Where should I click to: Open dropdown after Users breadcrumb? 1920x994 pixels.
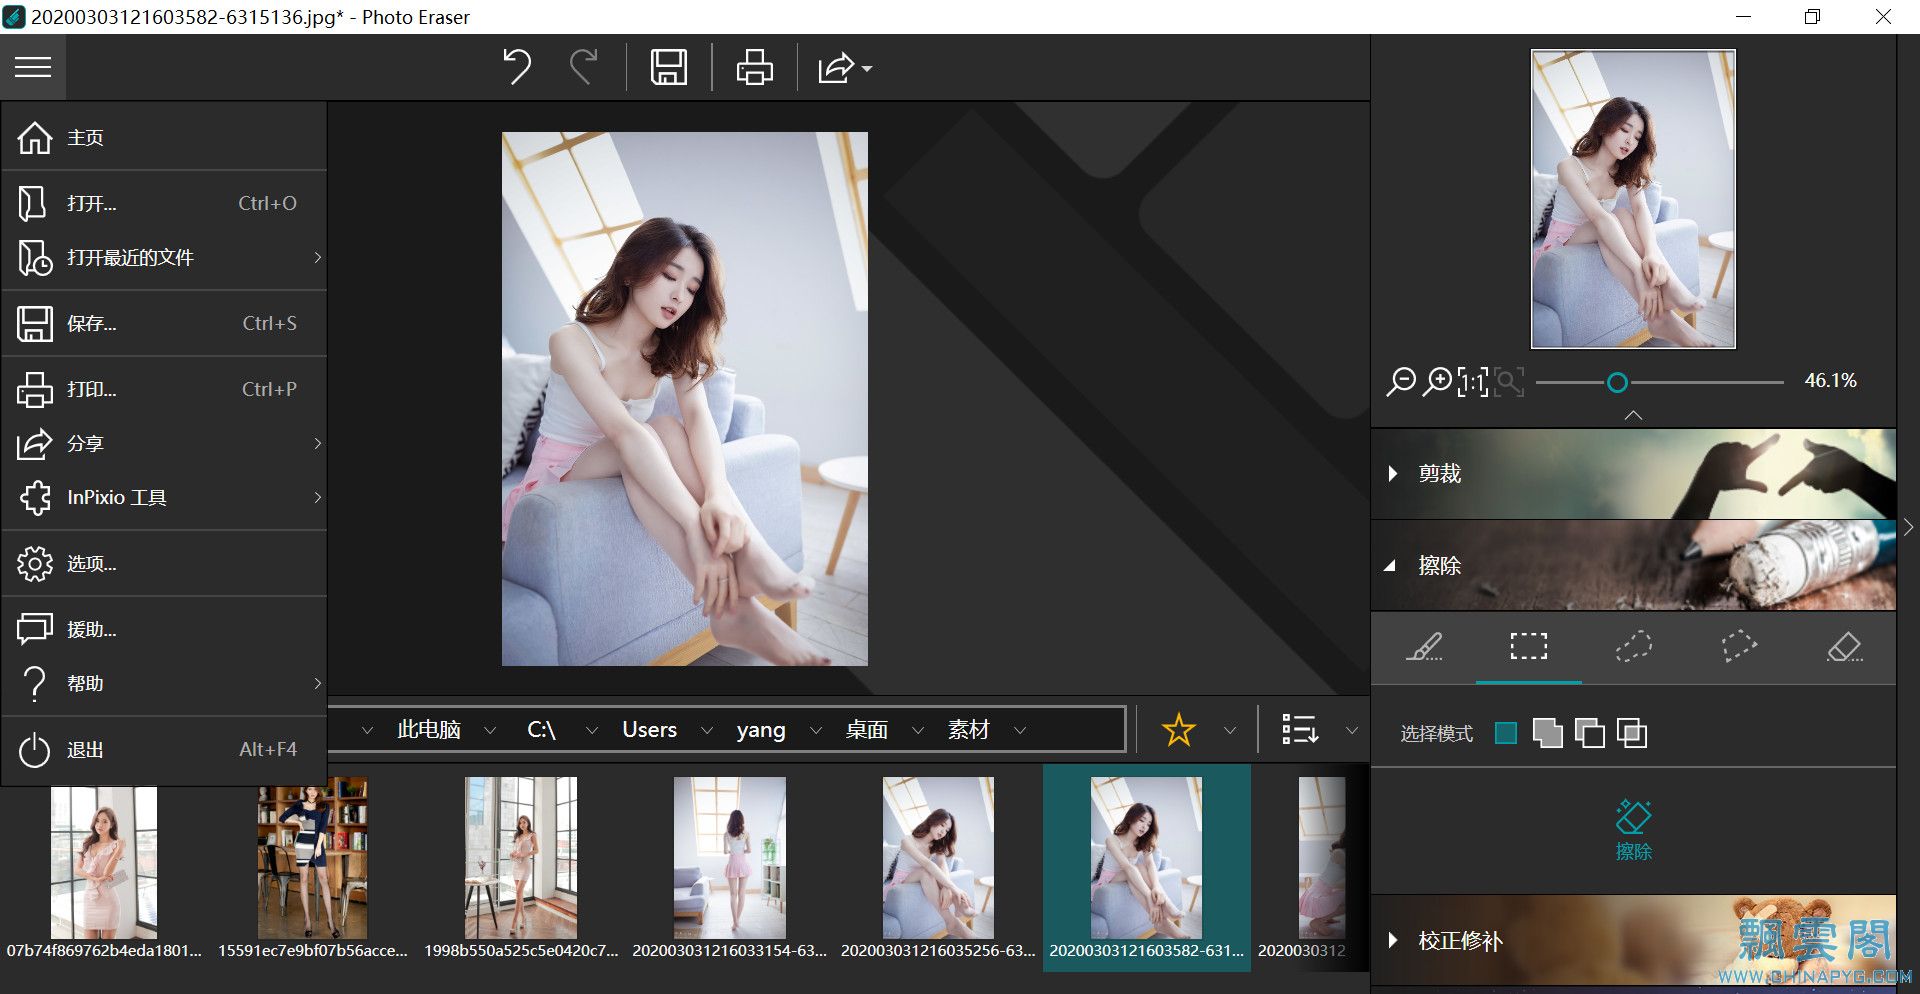[707, 730]
